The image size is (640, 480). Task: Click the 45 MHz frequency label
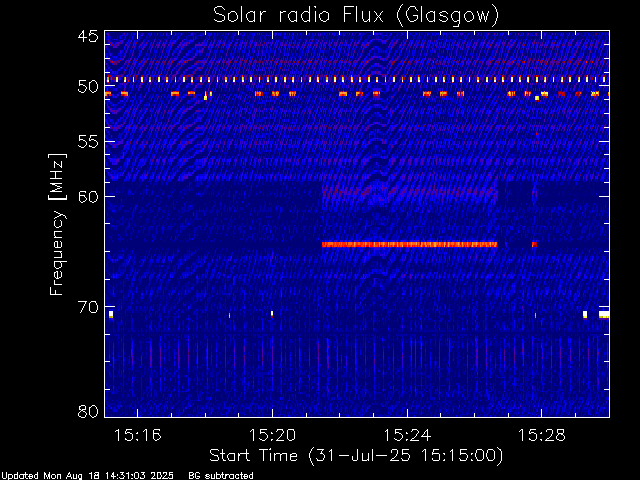coord(88,37)
